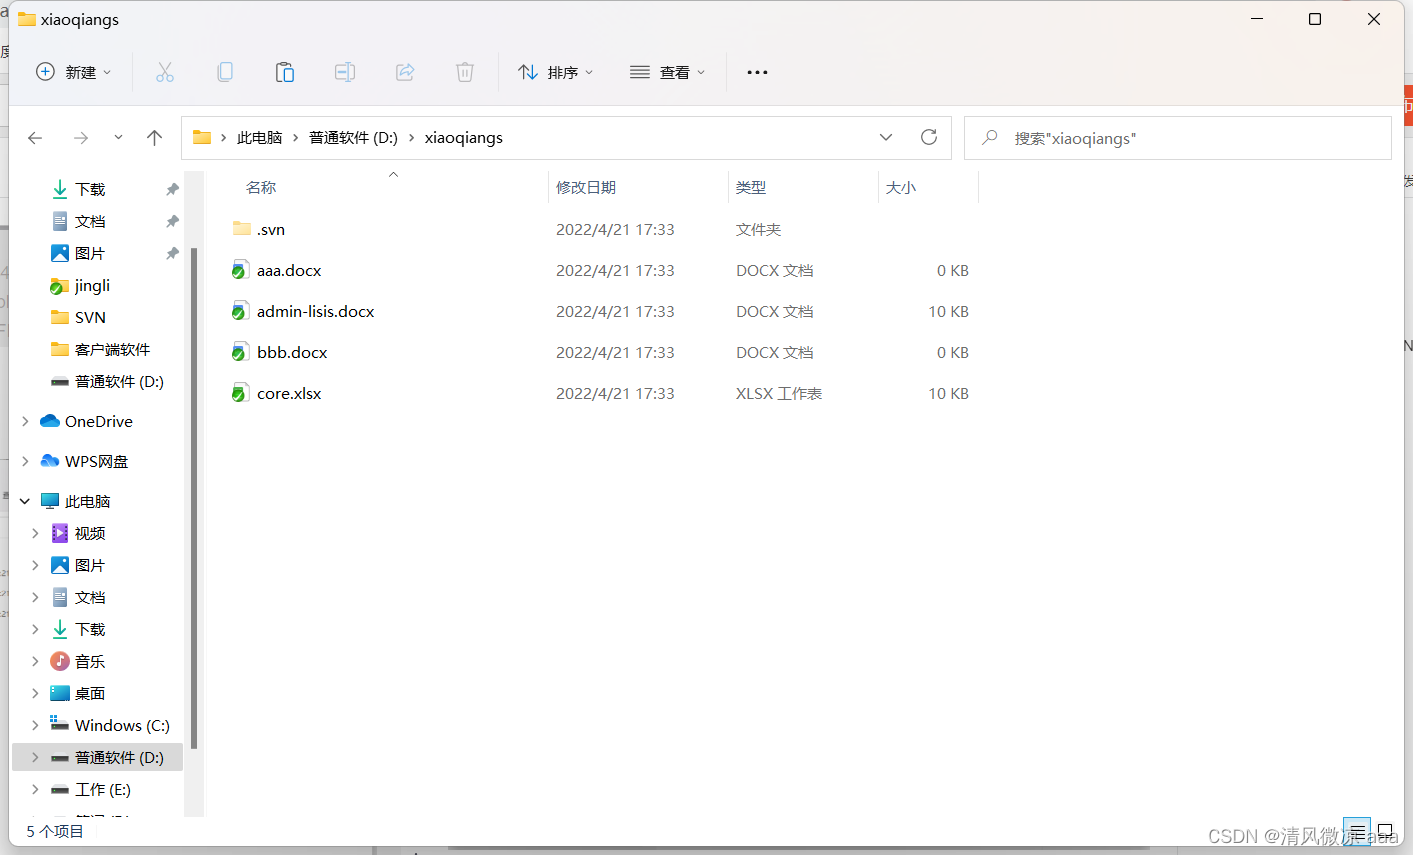Viewport: 1413px width, 855px height.
Task: Open the three-dot more options menu
Action: coord(757,72)
